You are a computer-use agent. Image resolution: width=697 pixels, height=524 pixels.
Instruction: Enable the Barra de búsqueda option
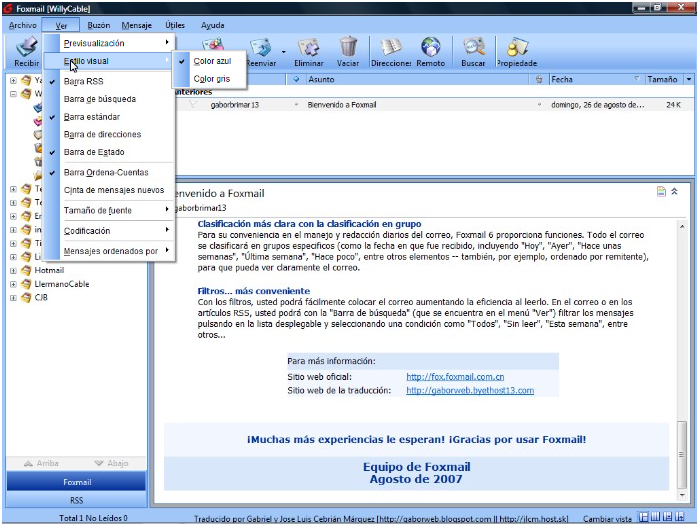pyautogui.click(x=108, y=99)
